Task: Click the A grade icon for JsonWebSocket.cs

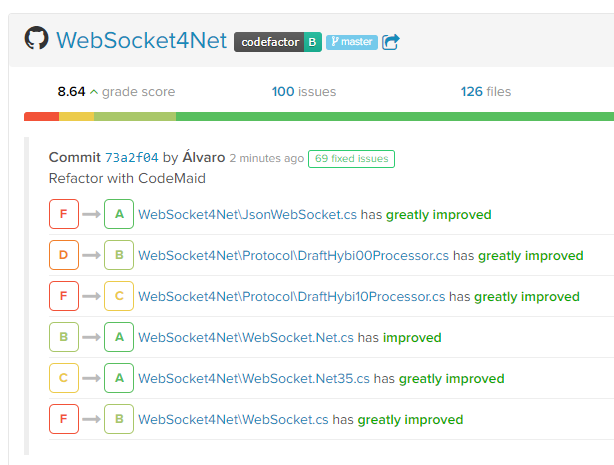Action: 119,214
